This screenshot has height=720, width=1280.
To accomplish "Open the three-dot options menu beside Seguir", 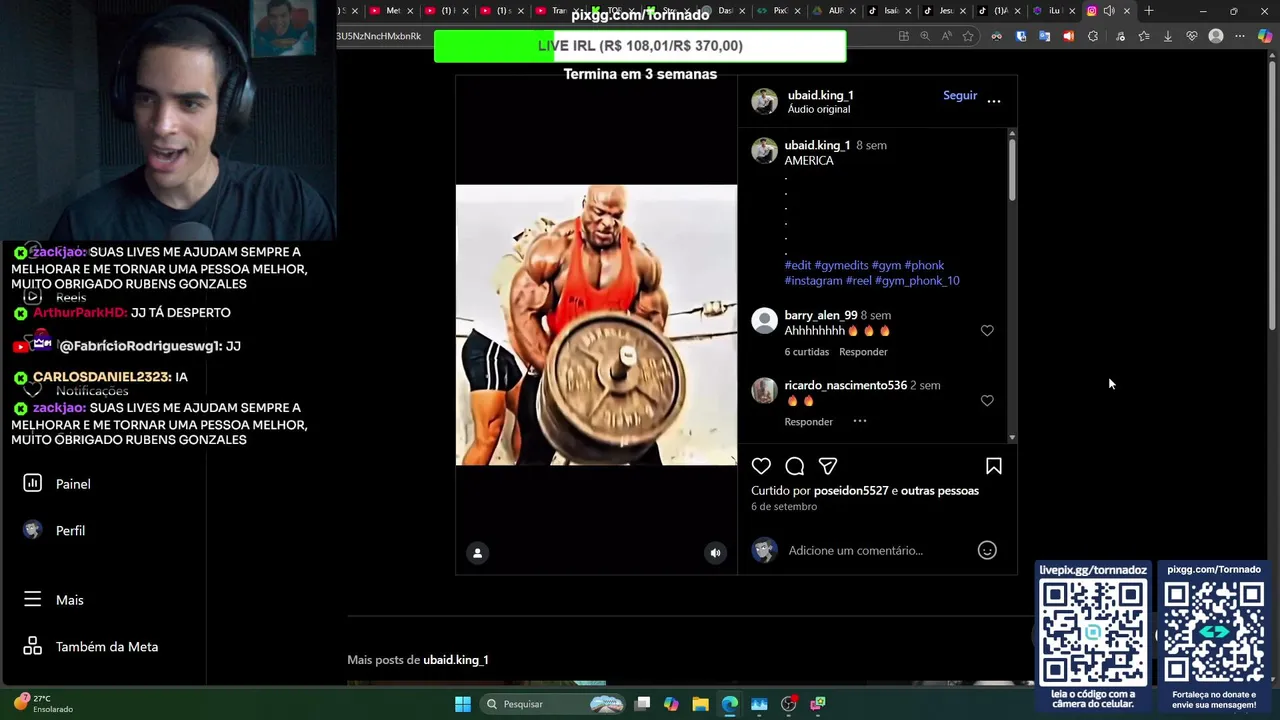I will click(x=994, y=101).
